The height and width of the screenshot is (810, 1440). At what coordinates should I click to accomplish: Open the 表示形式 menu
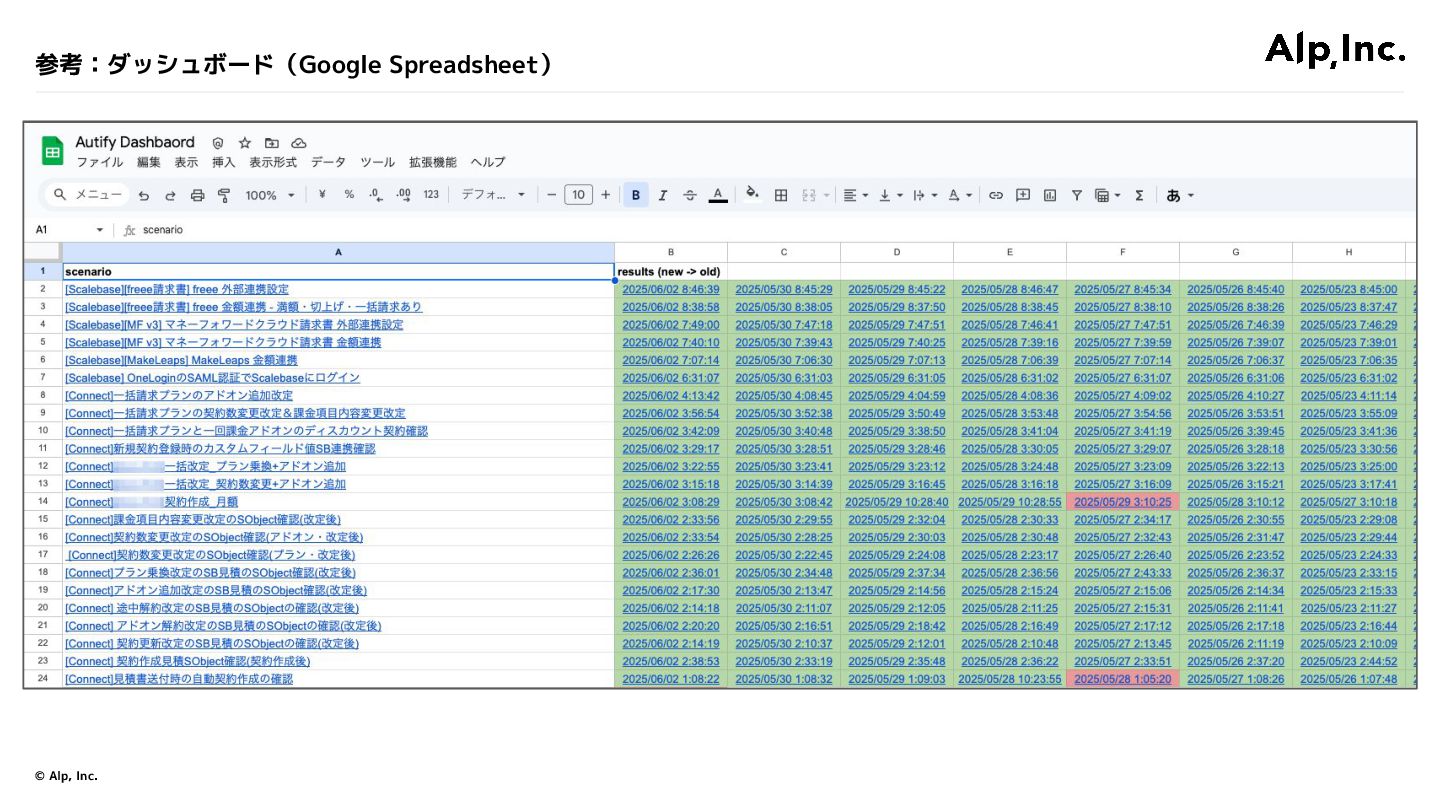tap(273, 162)
